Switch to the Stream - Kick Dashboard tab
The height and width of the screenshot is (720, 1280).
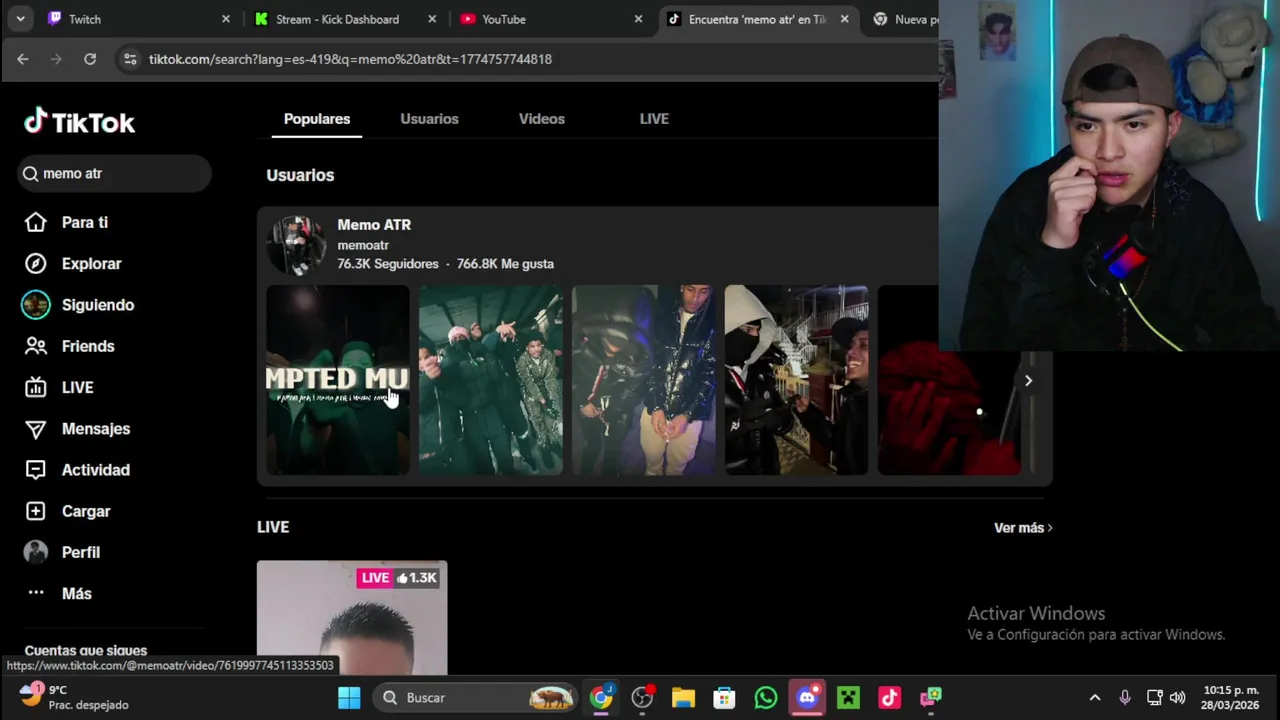click(x=345, y=19)
